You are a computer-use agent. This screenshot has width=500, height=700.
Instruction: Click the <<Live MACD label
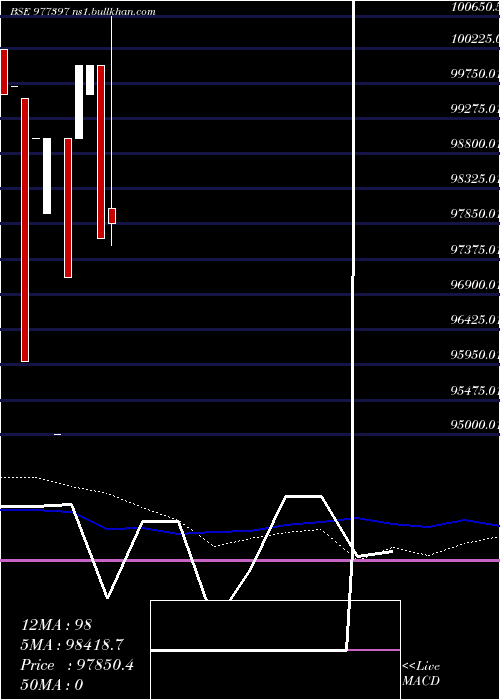click(x=421, y=673)
